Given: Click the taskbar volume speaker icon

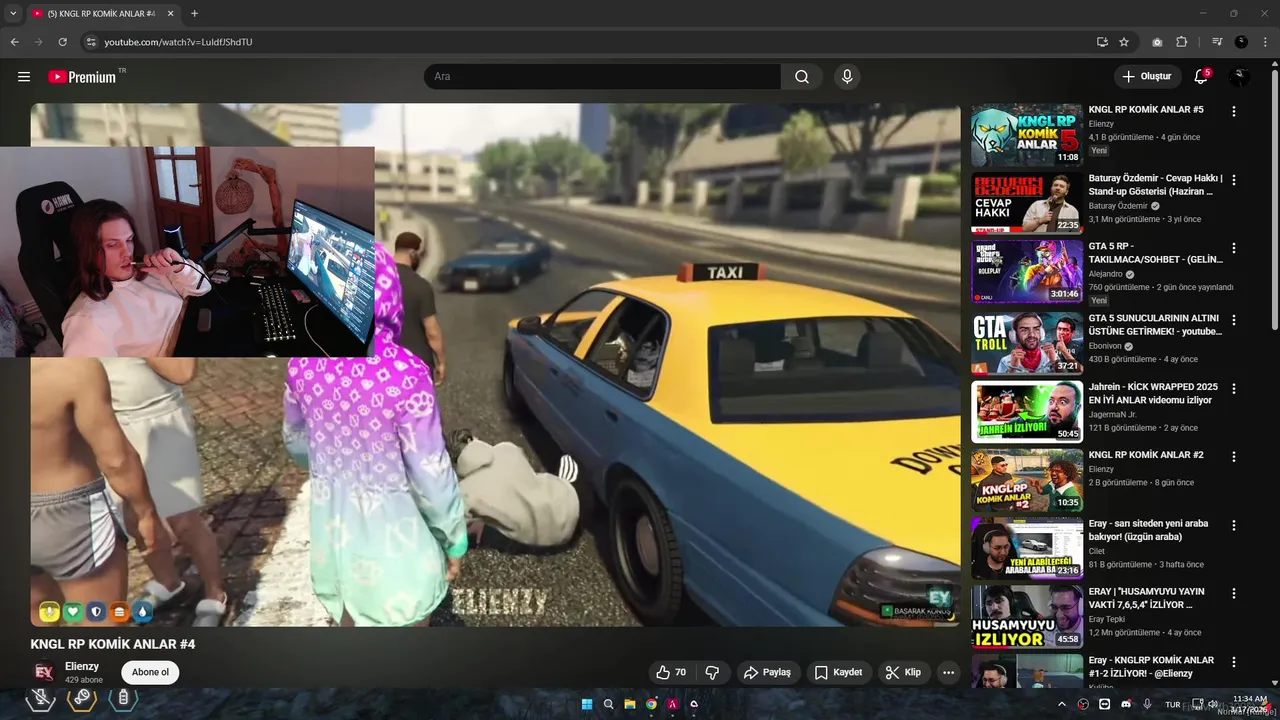Looking at the screenshot, I should click(x=1213, y=704).
